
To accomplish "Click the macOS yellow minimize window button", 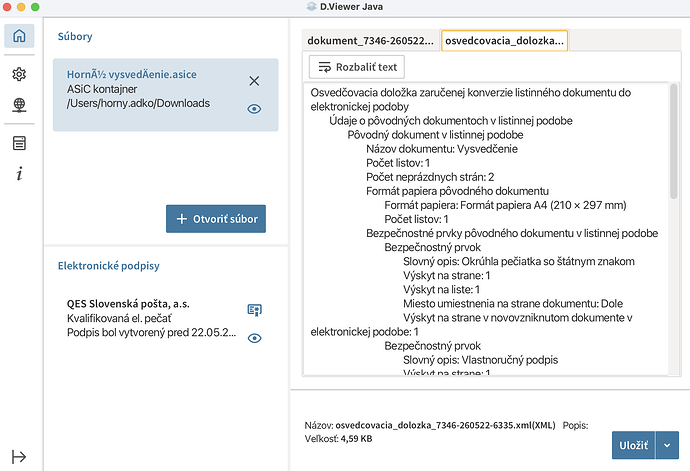I will point(21,7).
